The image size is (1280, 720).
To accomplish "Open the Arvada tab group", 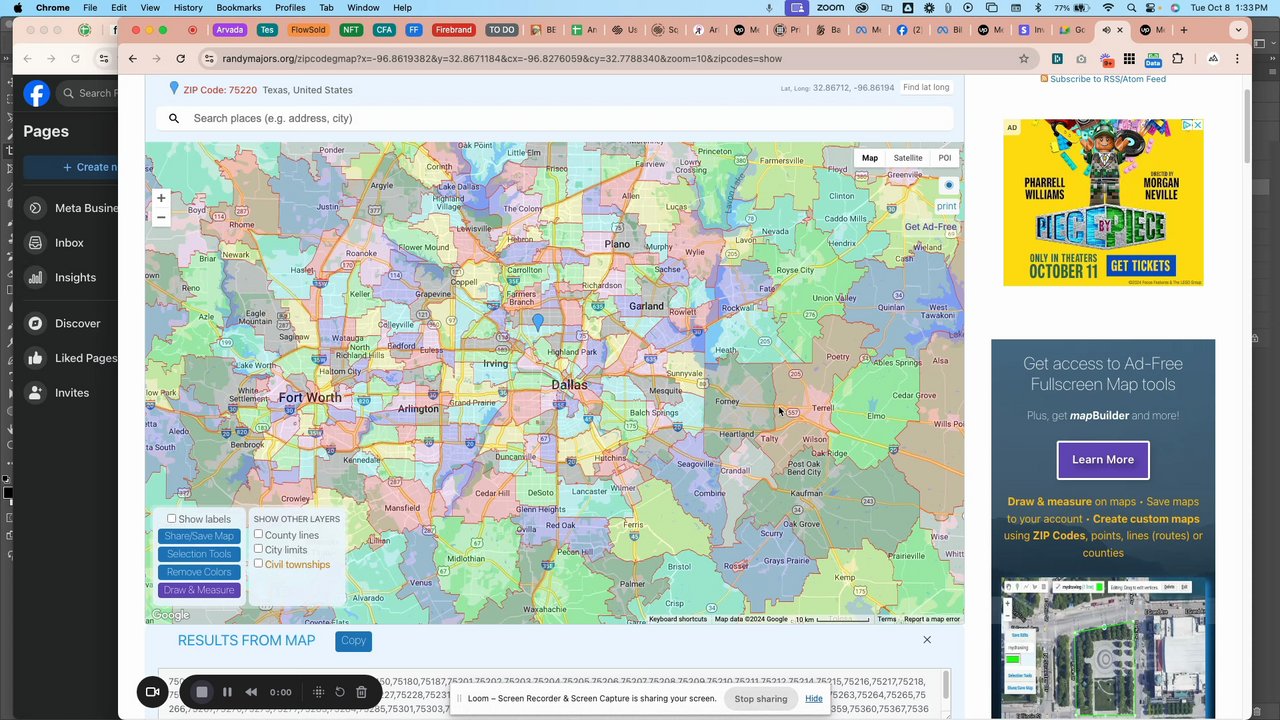I will pyautogui.click(x=229, y=30).
